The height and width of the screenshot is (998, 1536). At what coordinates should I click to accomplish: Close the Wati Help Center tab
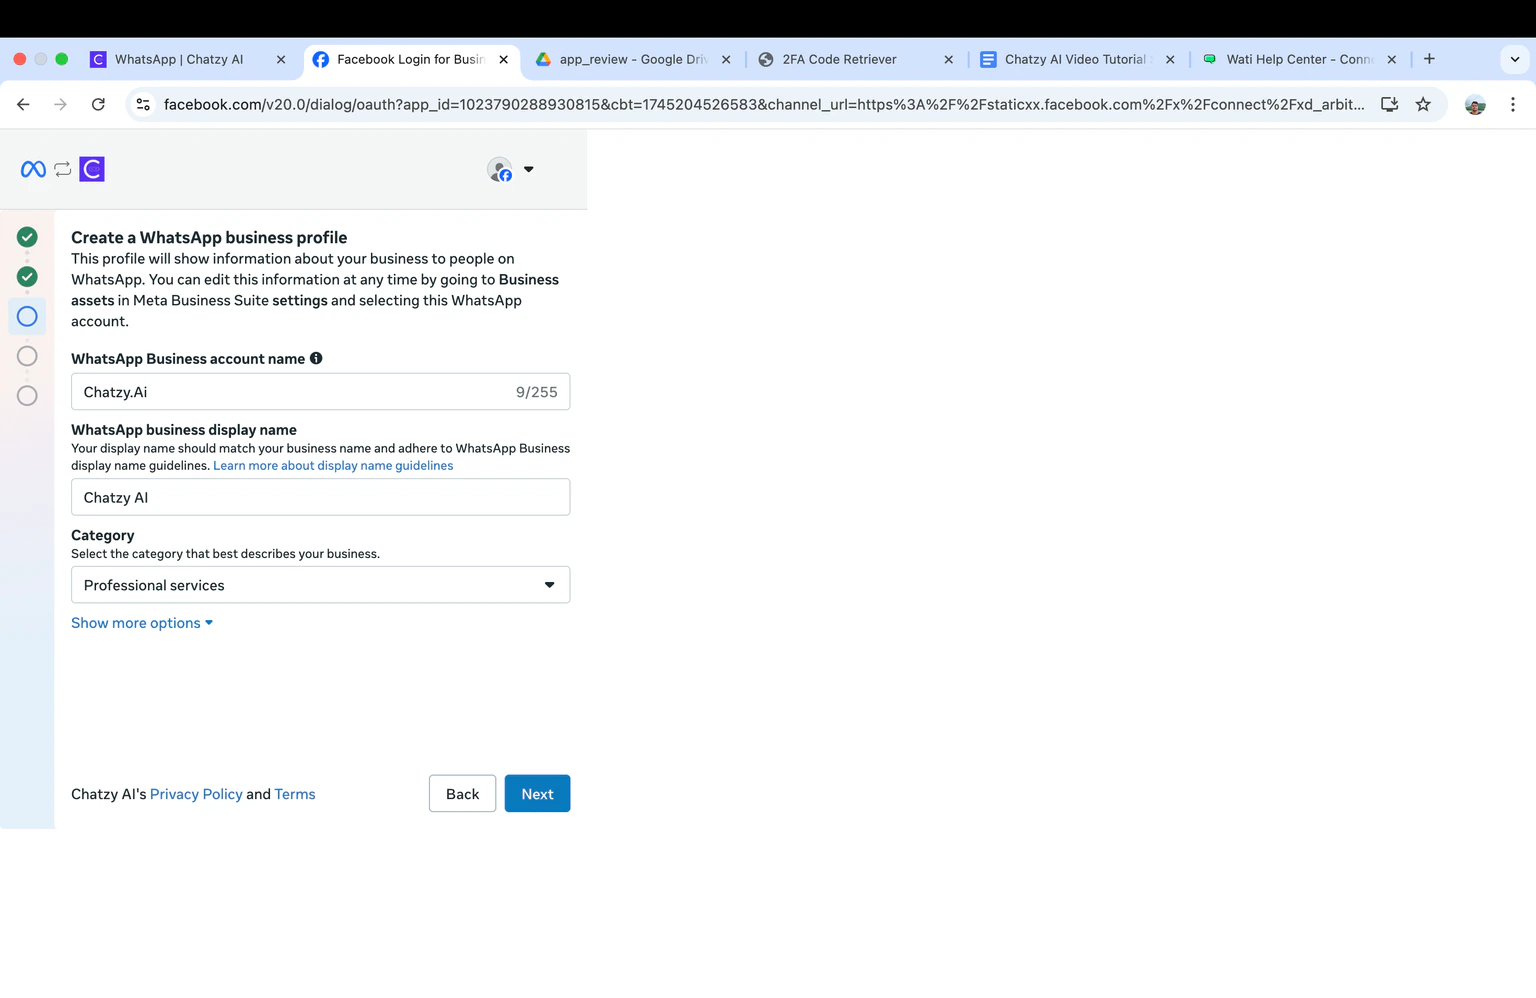[x=1391, y=60]
